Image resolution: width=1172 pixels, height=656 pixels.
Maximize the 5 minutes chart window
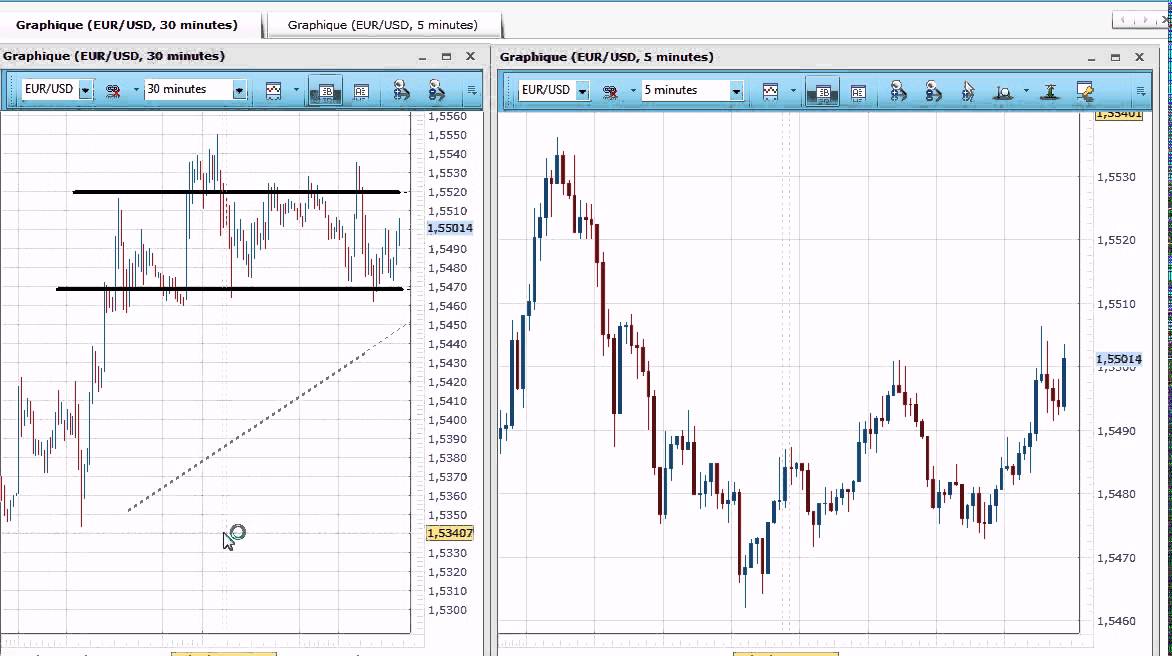[1115, 58]
